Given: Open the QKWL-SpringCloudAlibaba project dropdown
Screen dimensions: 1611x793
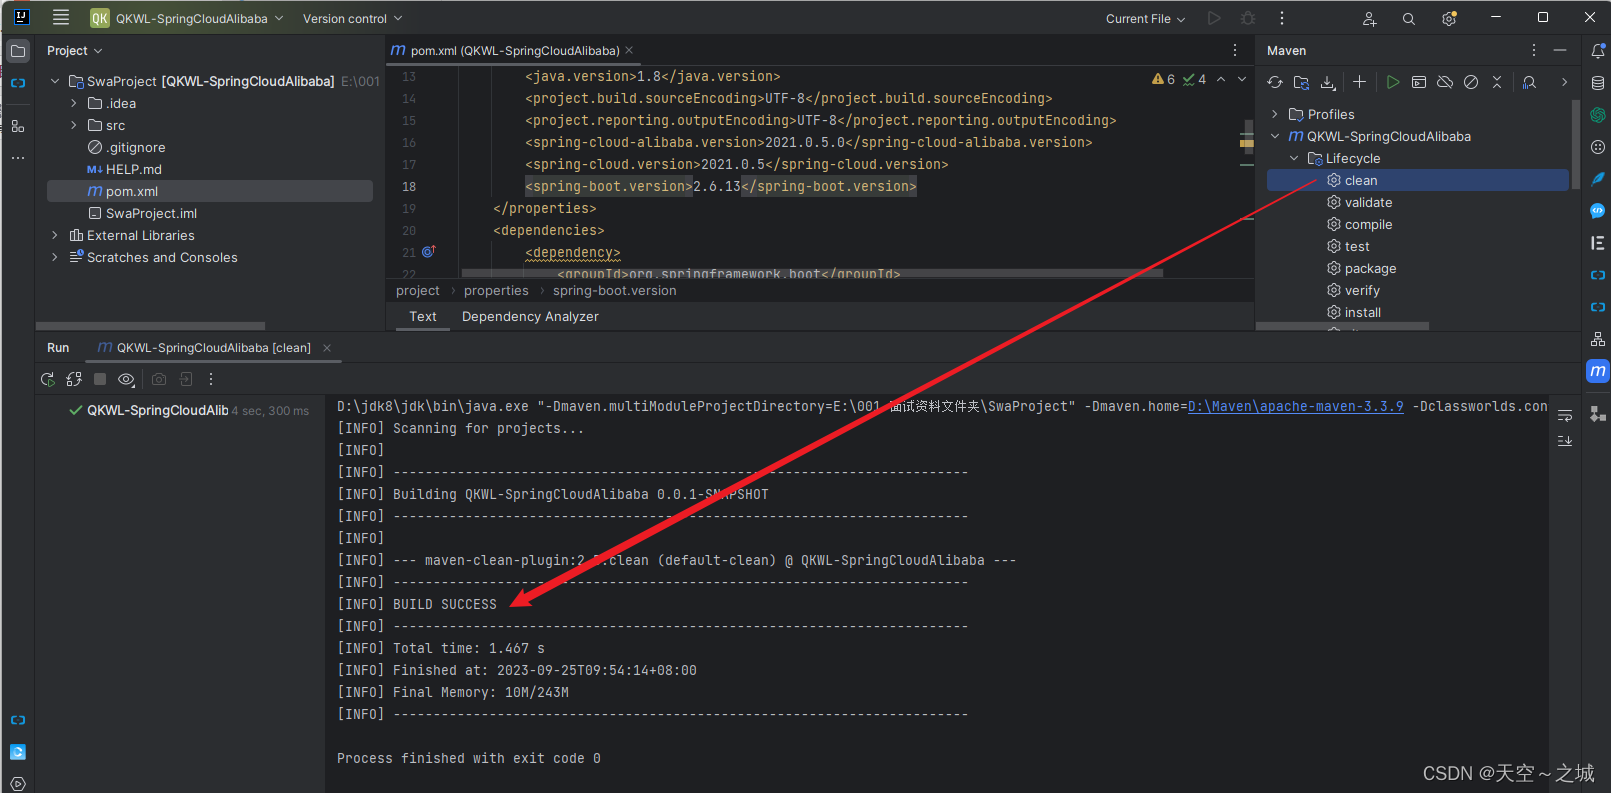Looking at the screenshot, I should 187,18.
